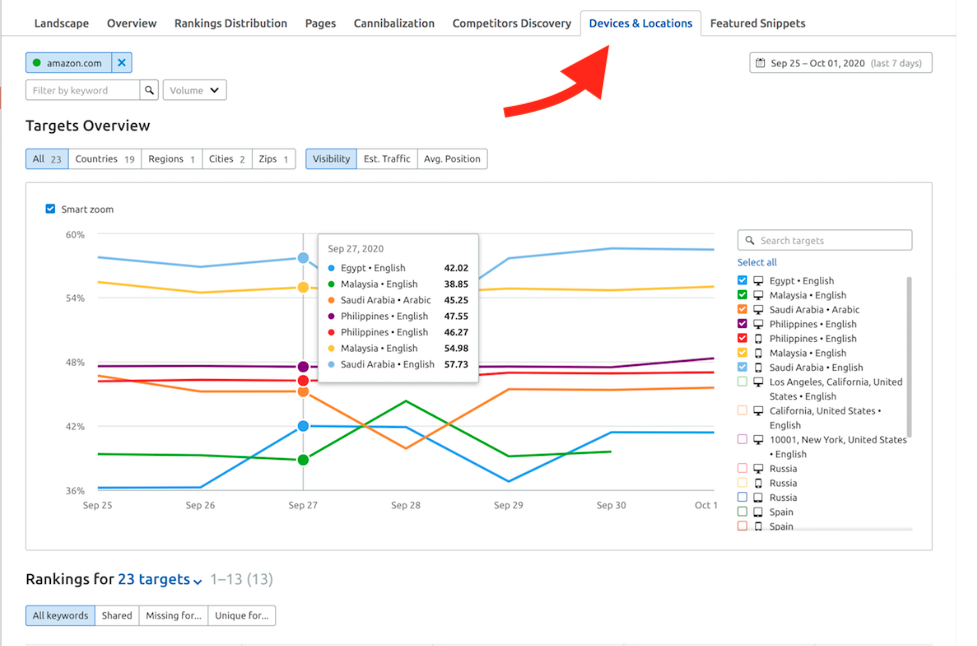This screenshot has width=977, height=646.
Task: Click mobile icon beside Saudi Arabia • English
Action: coord(758,368)
